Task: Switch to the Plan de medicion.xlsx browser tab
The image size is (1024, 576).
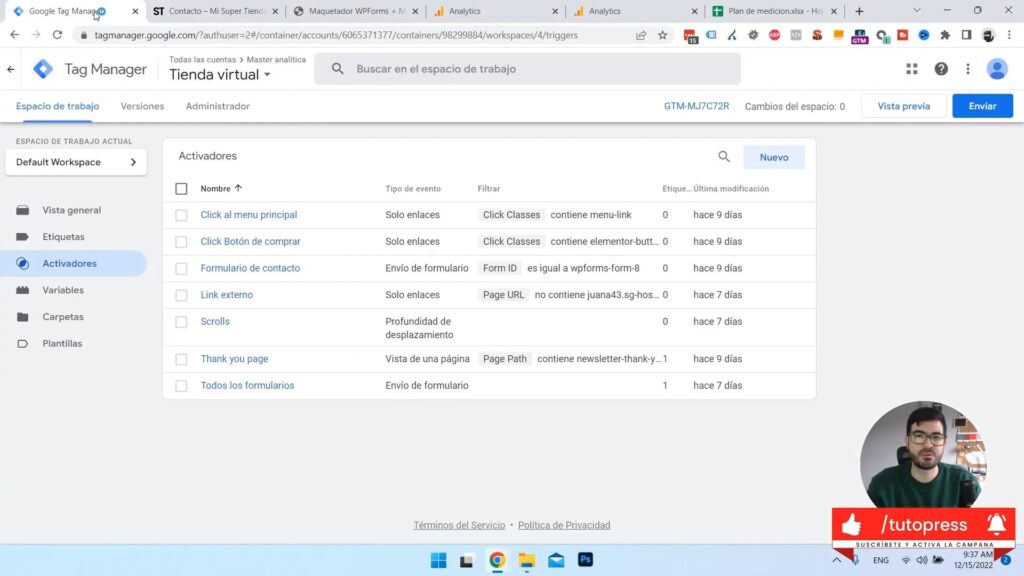Action: (775, 11)
